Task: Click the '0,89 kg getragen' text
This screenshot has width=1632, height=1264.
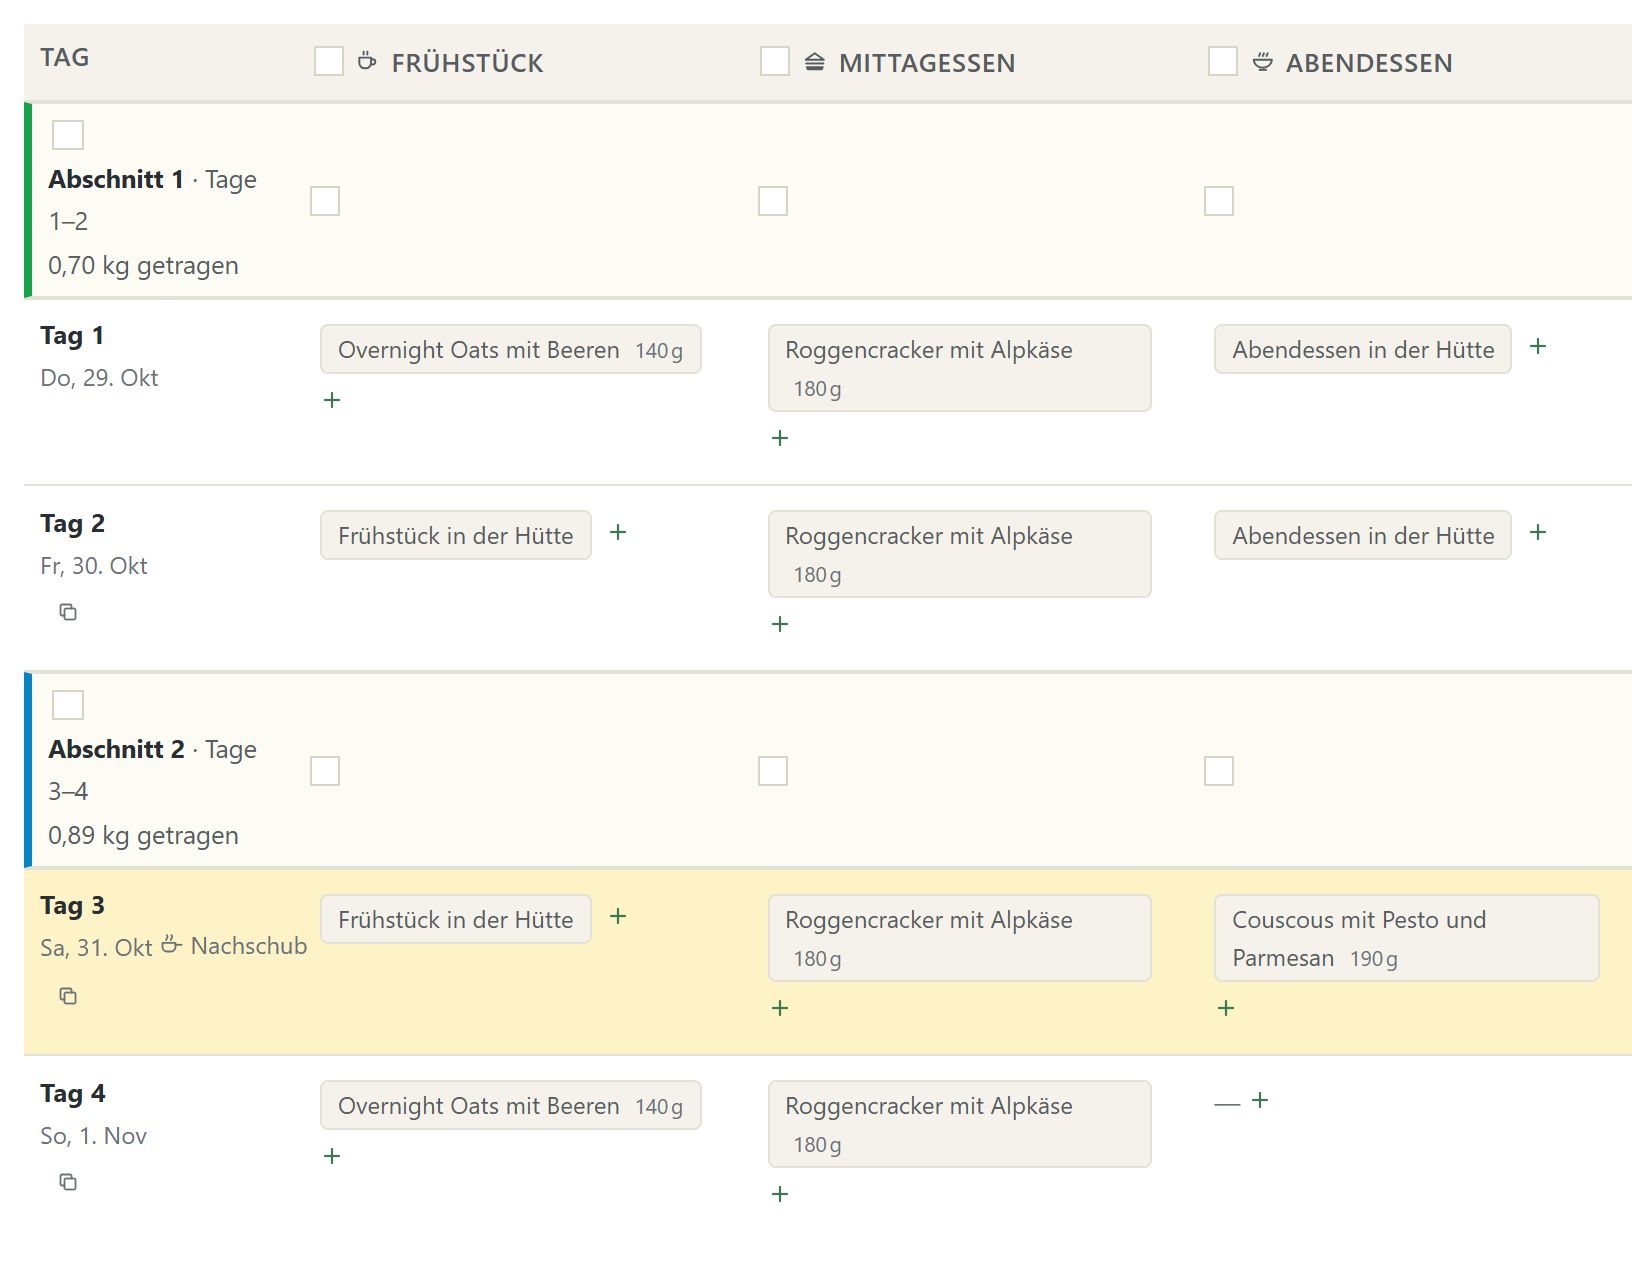Action: pos(143,835)
